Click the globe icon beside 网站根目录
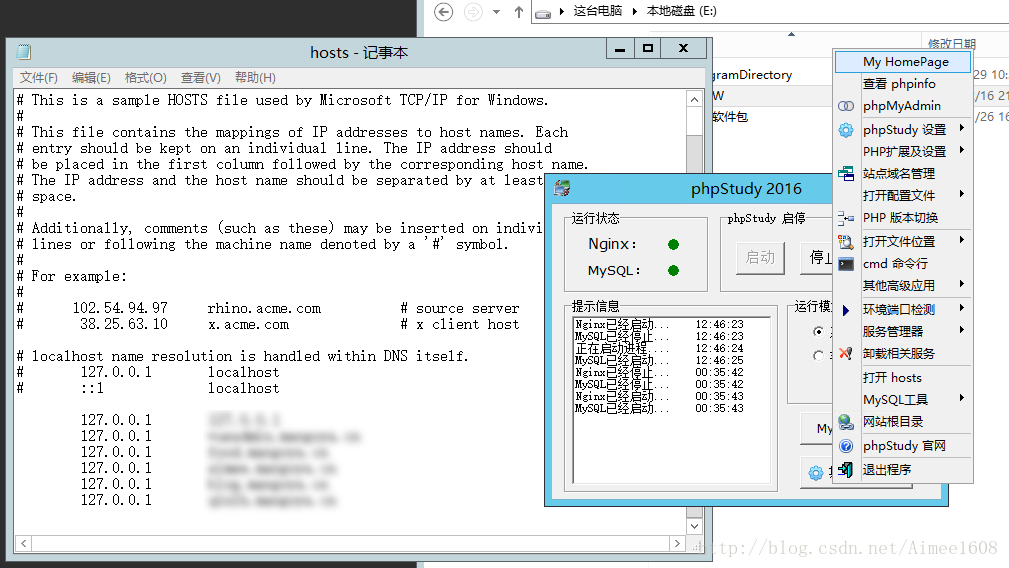Screen dimensions: 1009x568 [x=846, y=422]
